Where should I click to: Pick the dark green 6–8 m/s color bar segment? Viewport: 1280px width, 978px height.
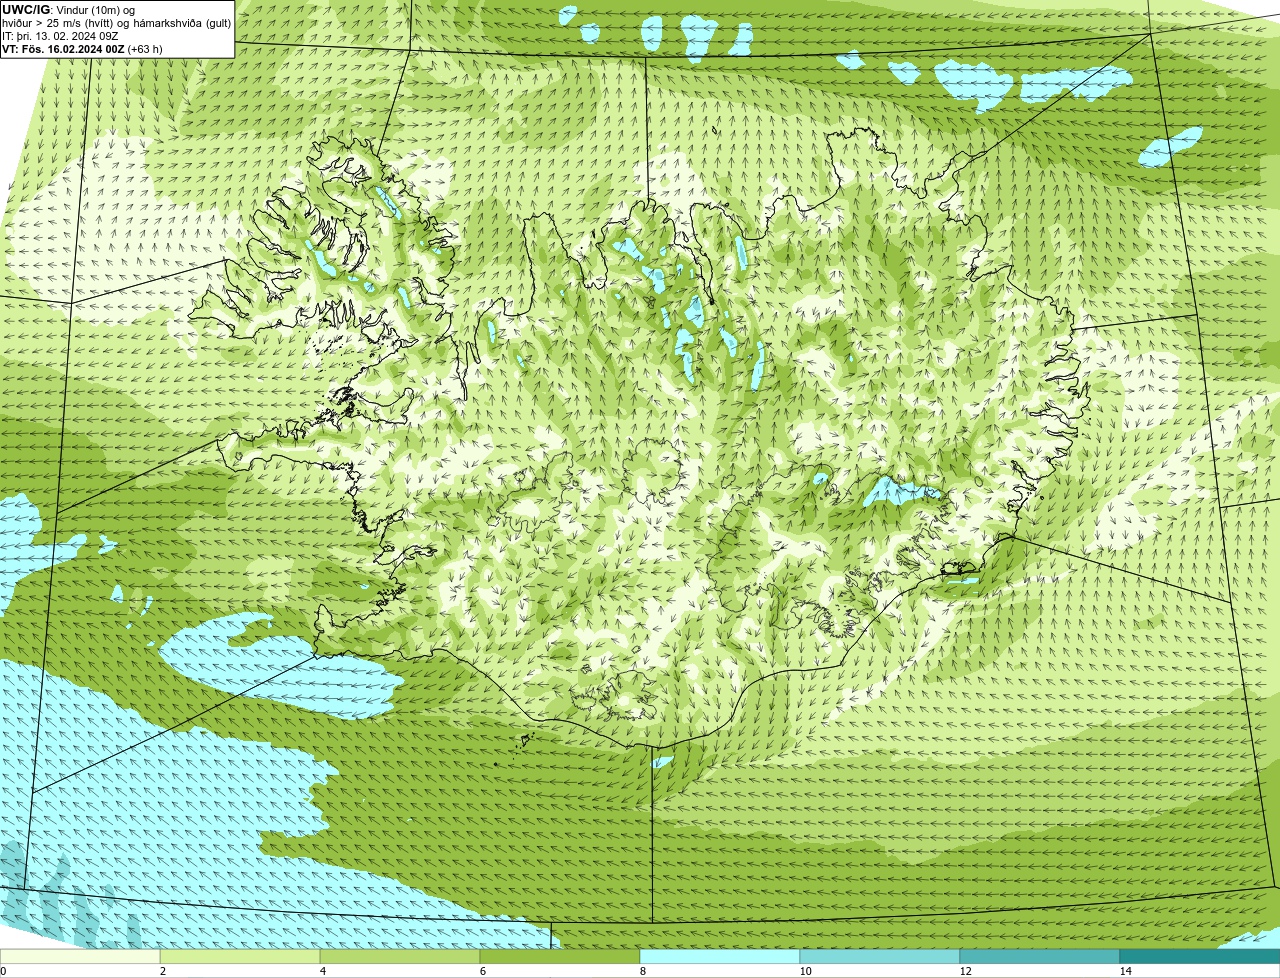(560, 957)
